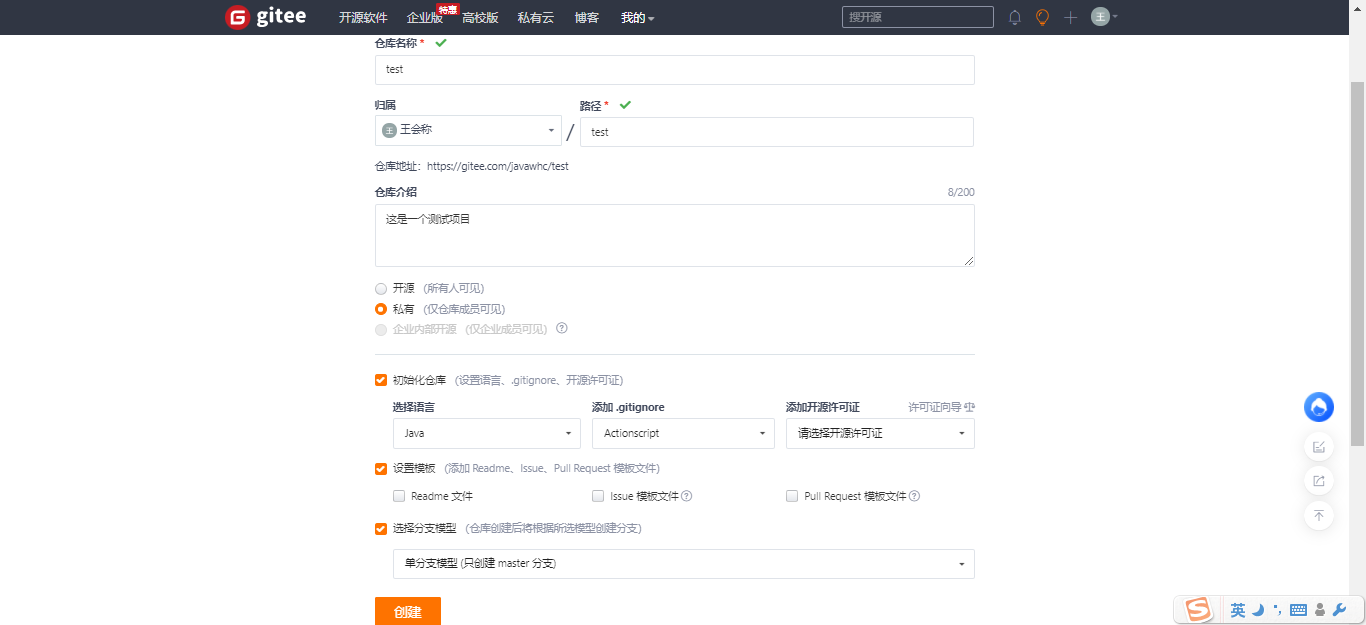
Task: Open the 选择语言 dropdown showing Java
Action: (486, 433)
